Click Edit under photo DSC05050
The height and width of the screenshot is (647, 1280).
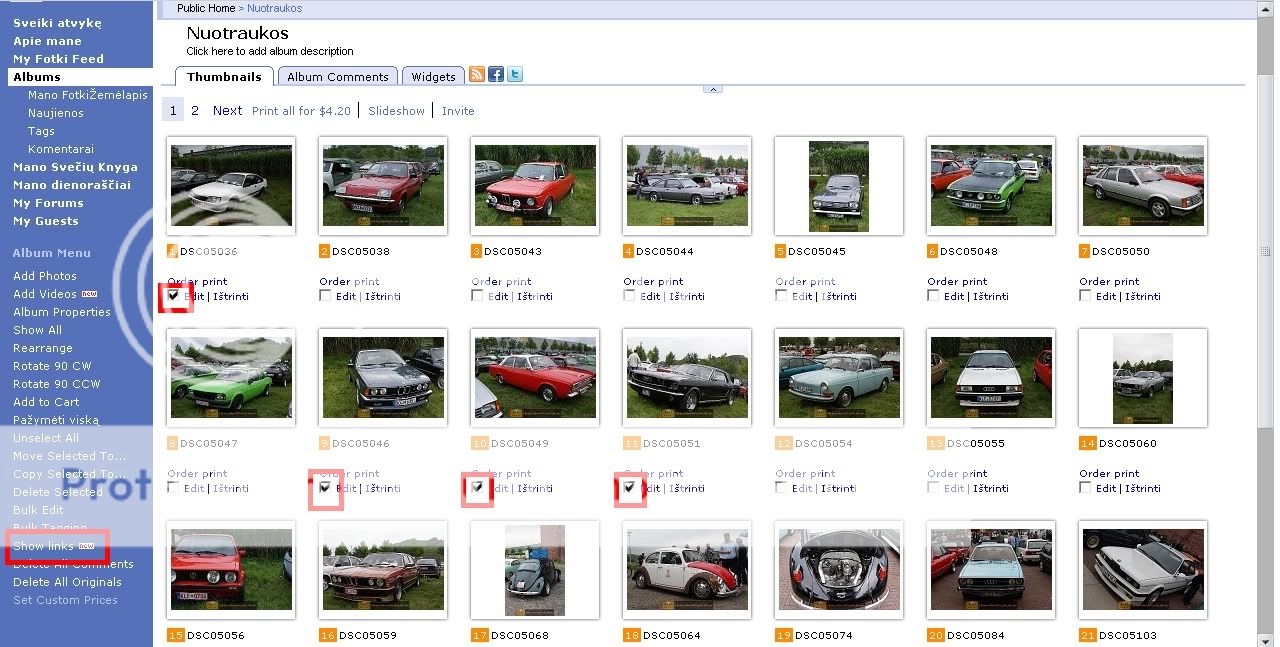1105,296
